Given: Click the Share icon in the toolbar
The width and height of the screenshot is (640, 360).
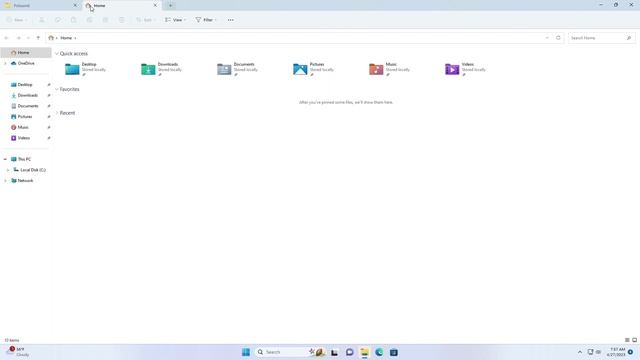Looking at the screenshot, I should click(x=105, y=20).
